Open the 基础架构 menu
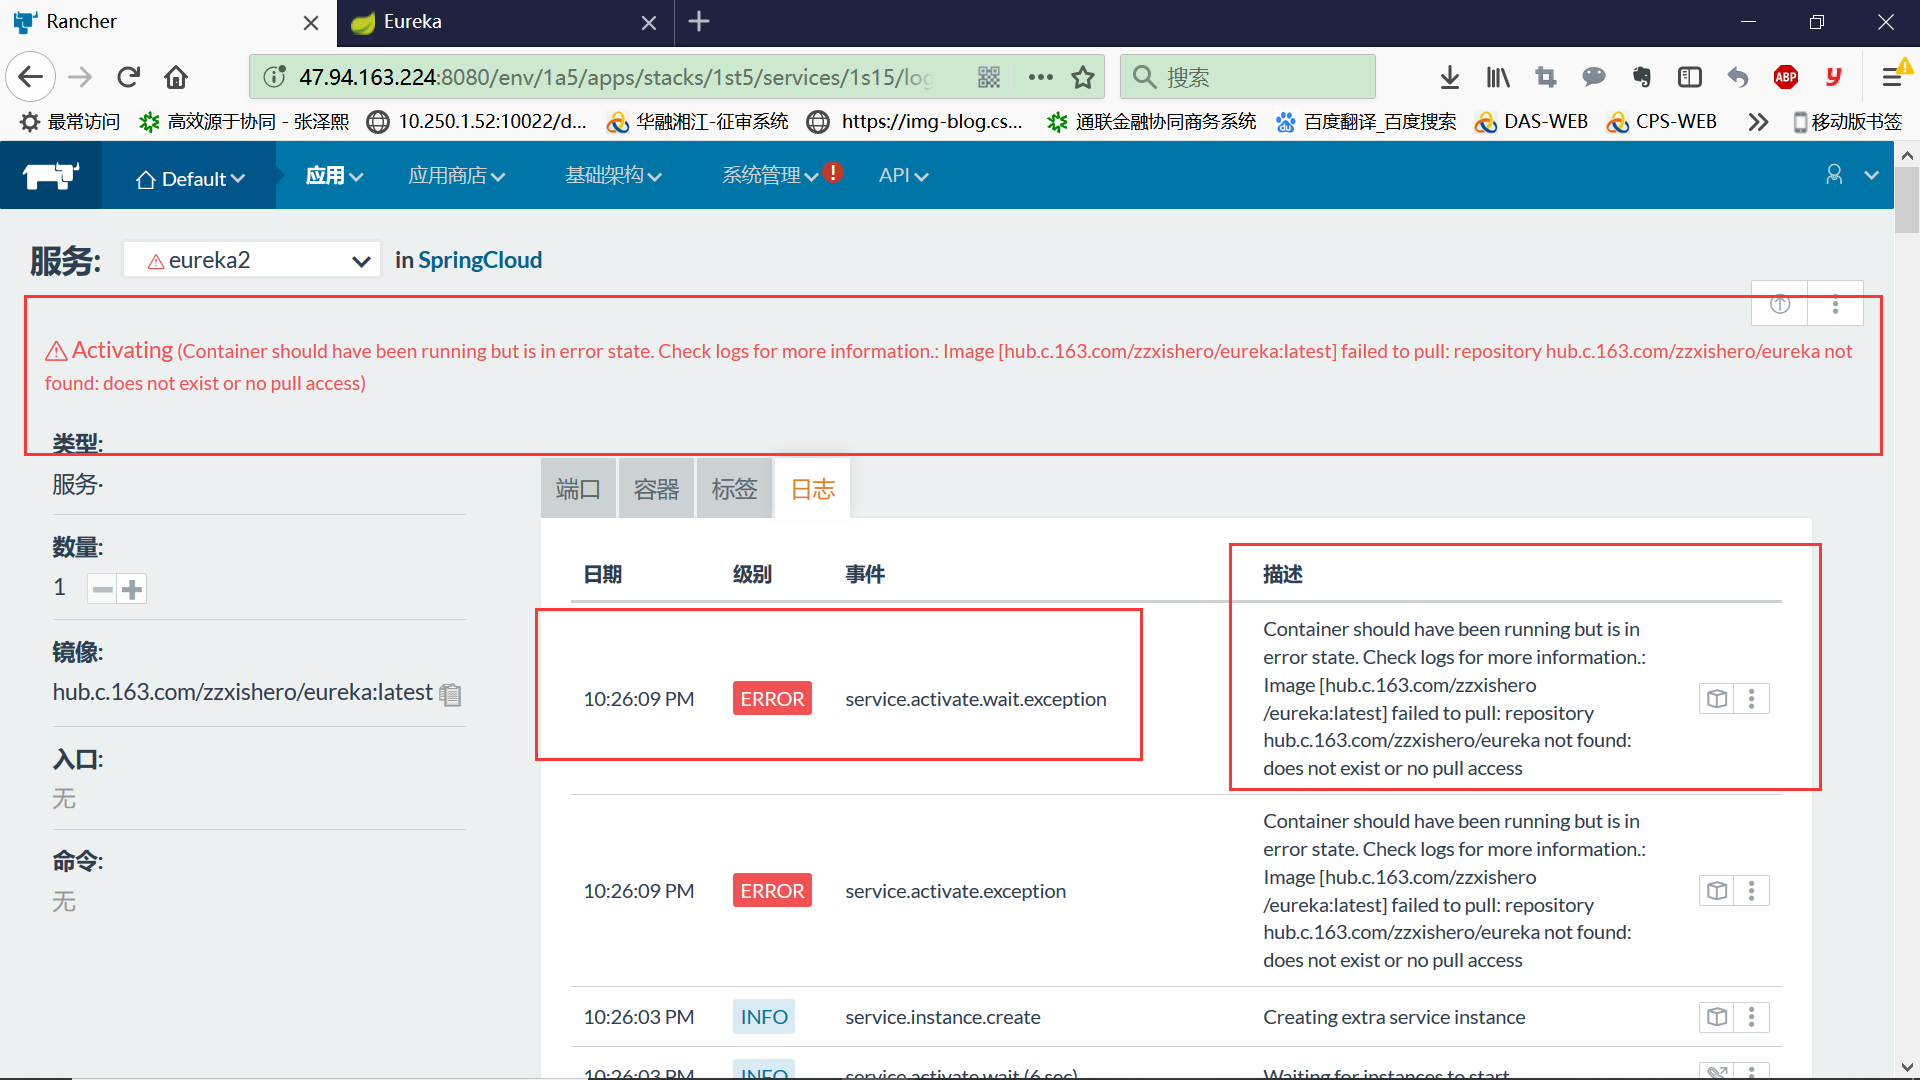The width and height of the screenshot is (1920, 1080). 613,176
